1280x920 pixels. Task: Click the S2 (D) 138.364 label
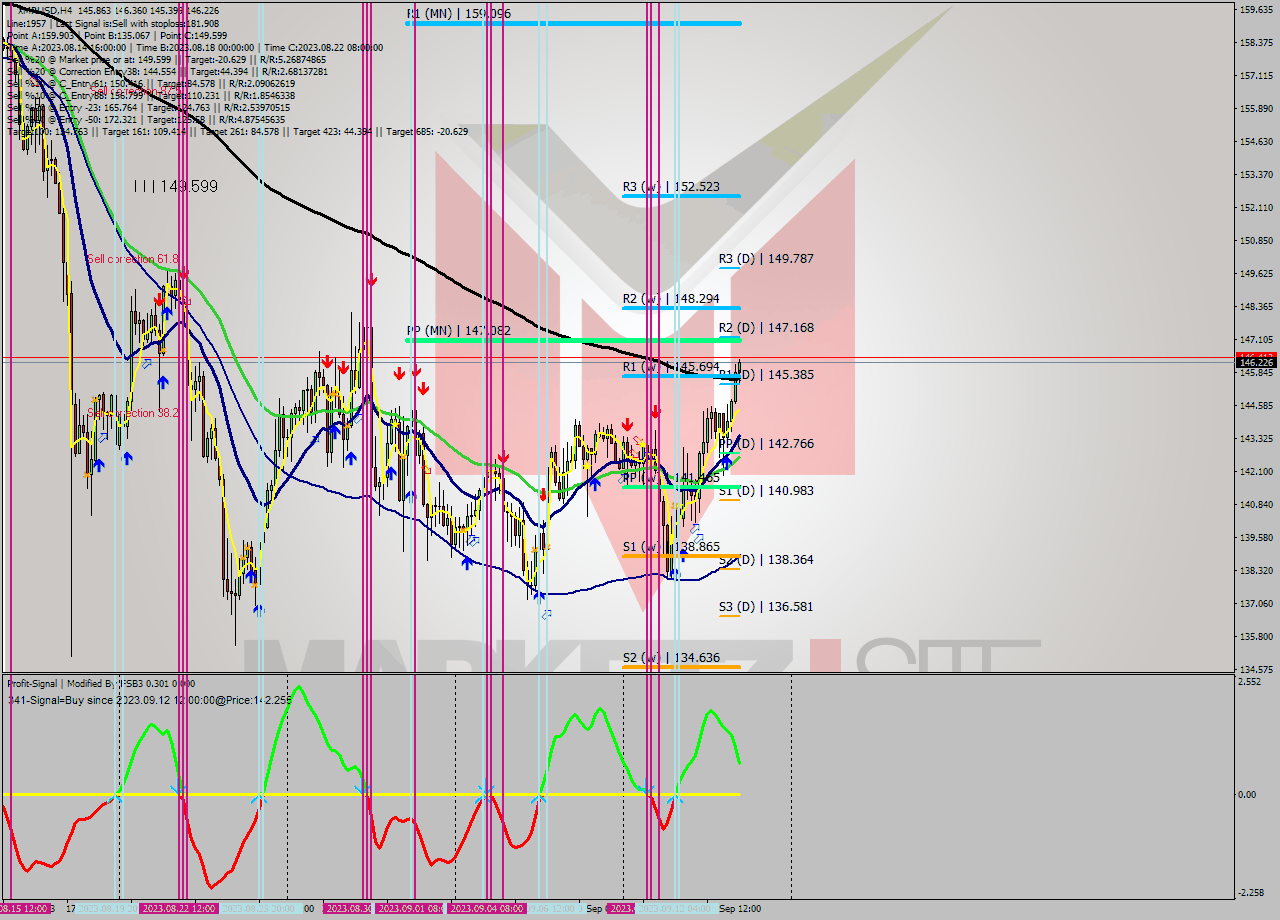pyautogui.click(x=766, y=560)
